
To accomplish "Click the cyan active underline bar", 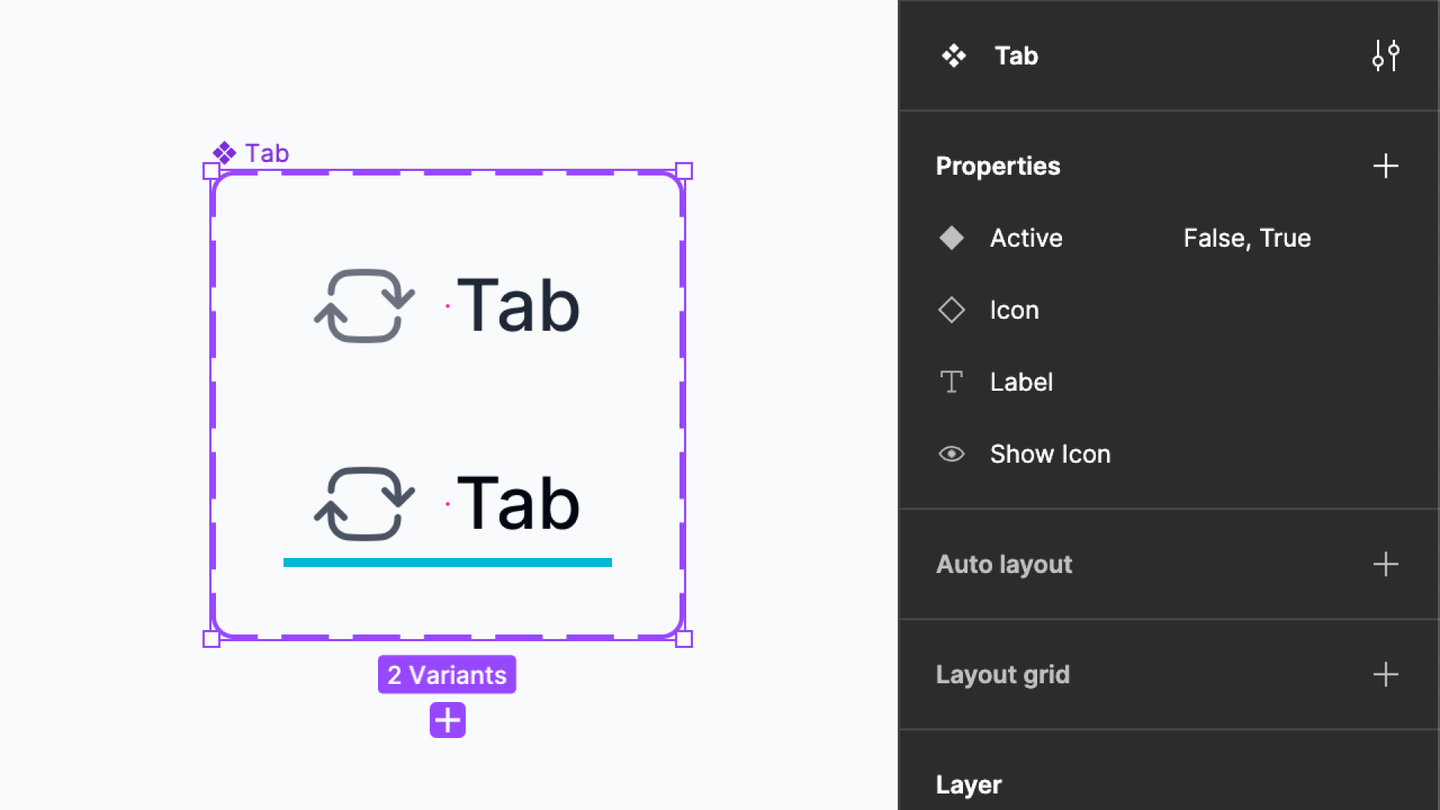I will (x=447, y=562).
